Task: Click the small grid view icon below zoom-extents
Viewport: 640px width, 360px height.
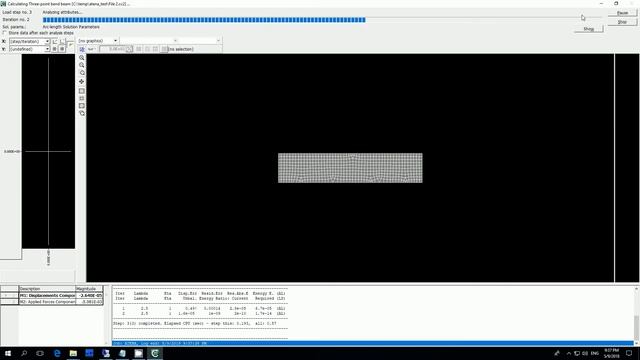Action: pos(82,98)
